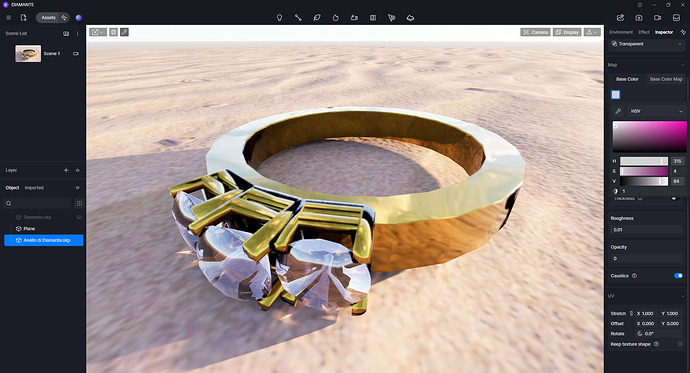The height and width of the screenshot is (373, 690).
Task: Collapse the Map section chevron
Action: [683, 65]
